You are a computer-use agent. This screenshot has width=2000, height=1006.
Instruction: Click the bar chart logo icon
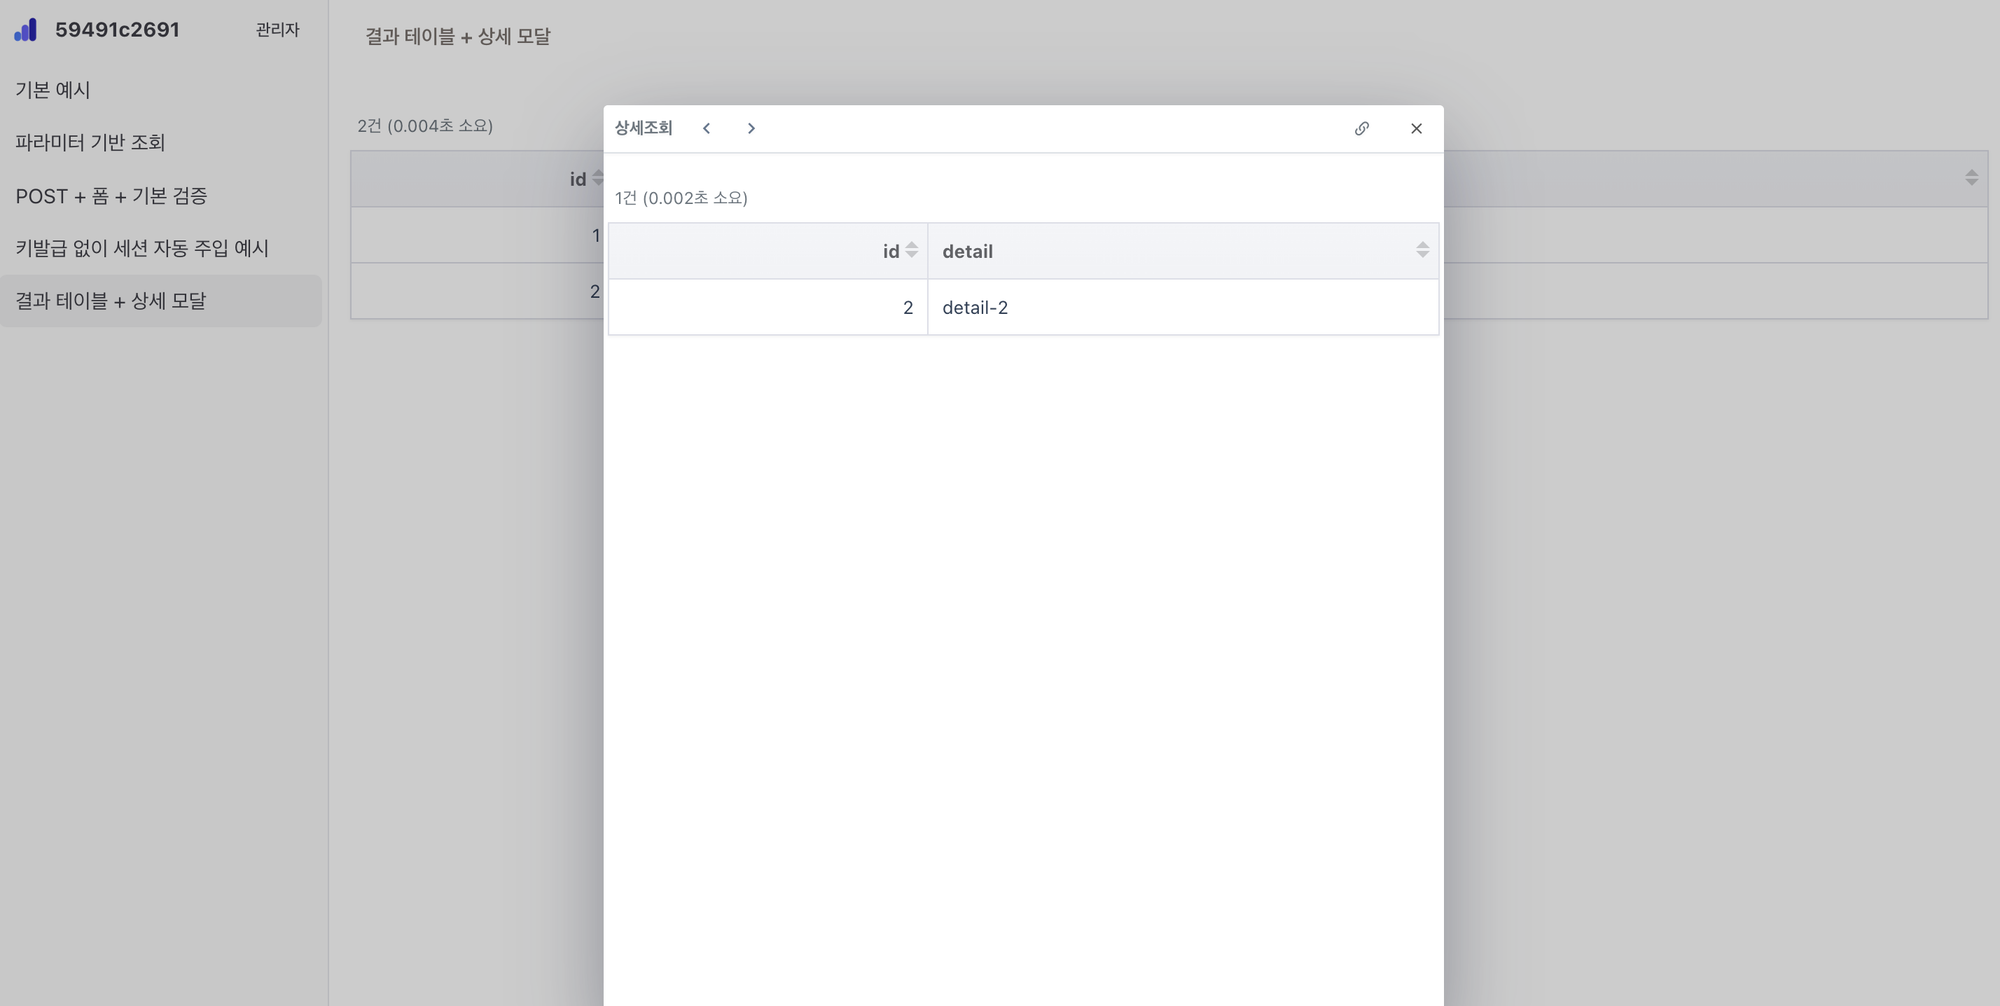coord(26,30)
